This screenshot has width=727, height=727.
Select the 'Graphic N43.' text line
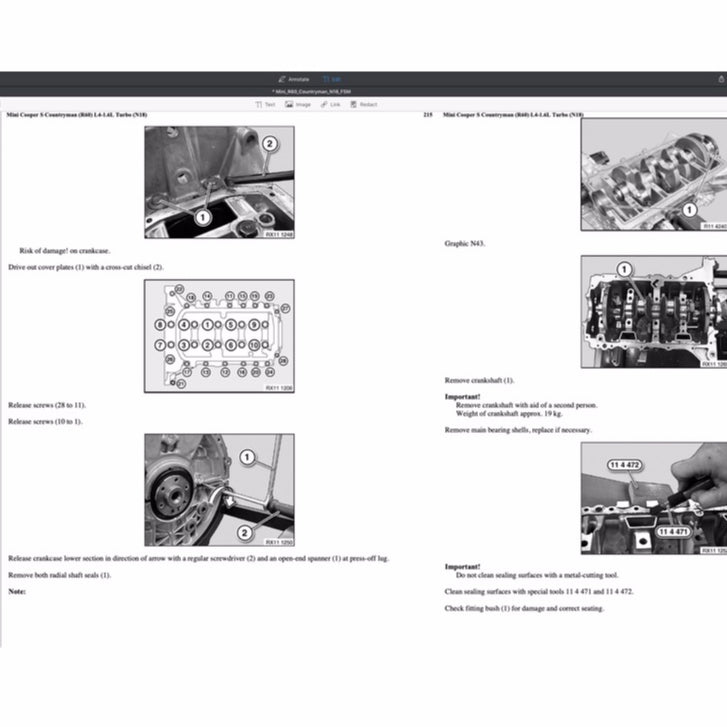pyautogui.click(x=464, y=243)
